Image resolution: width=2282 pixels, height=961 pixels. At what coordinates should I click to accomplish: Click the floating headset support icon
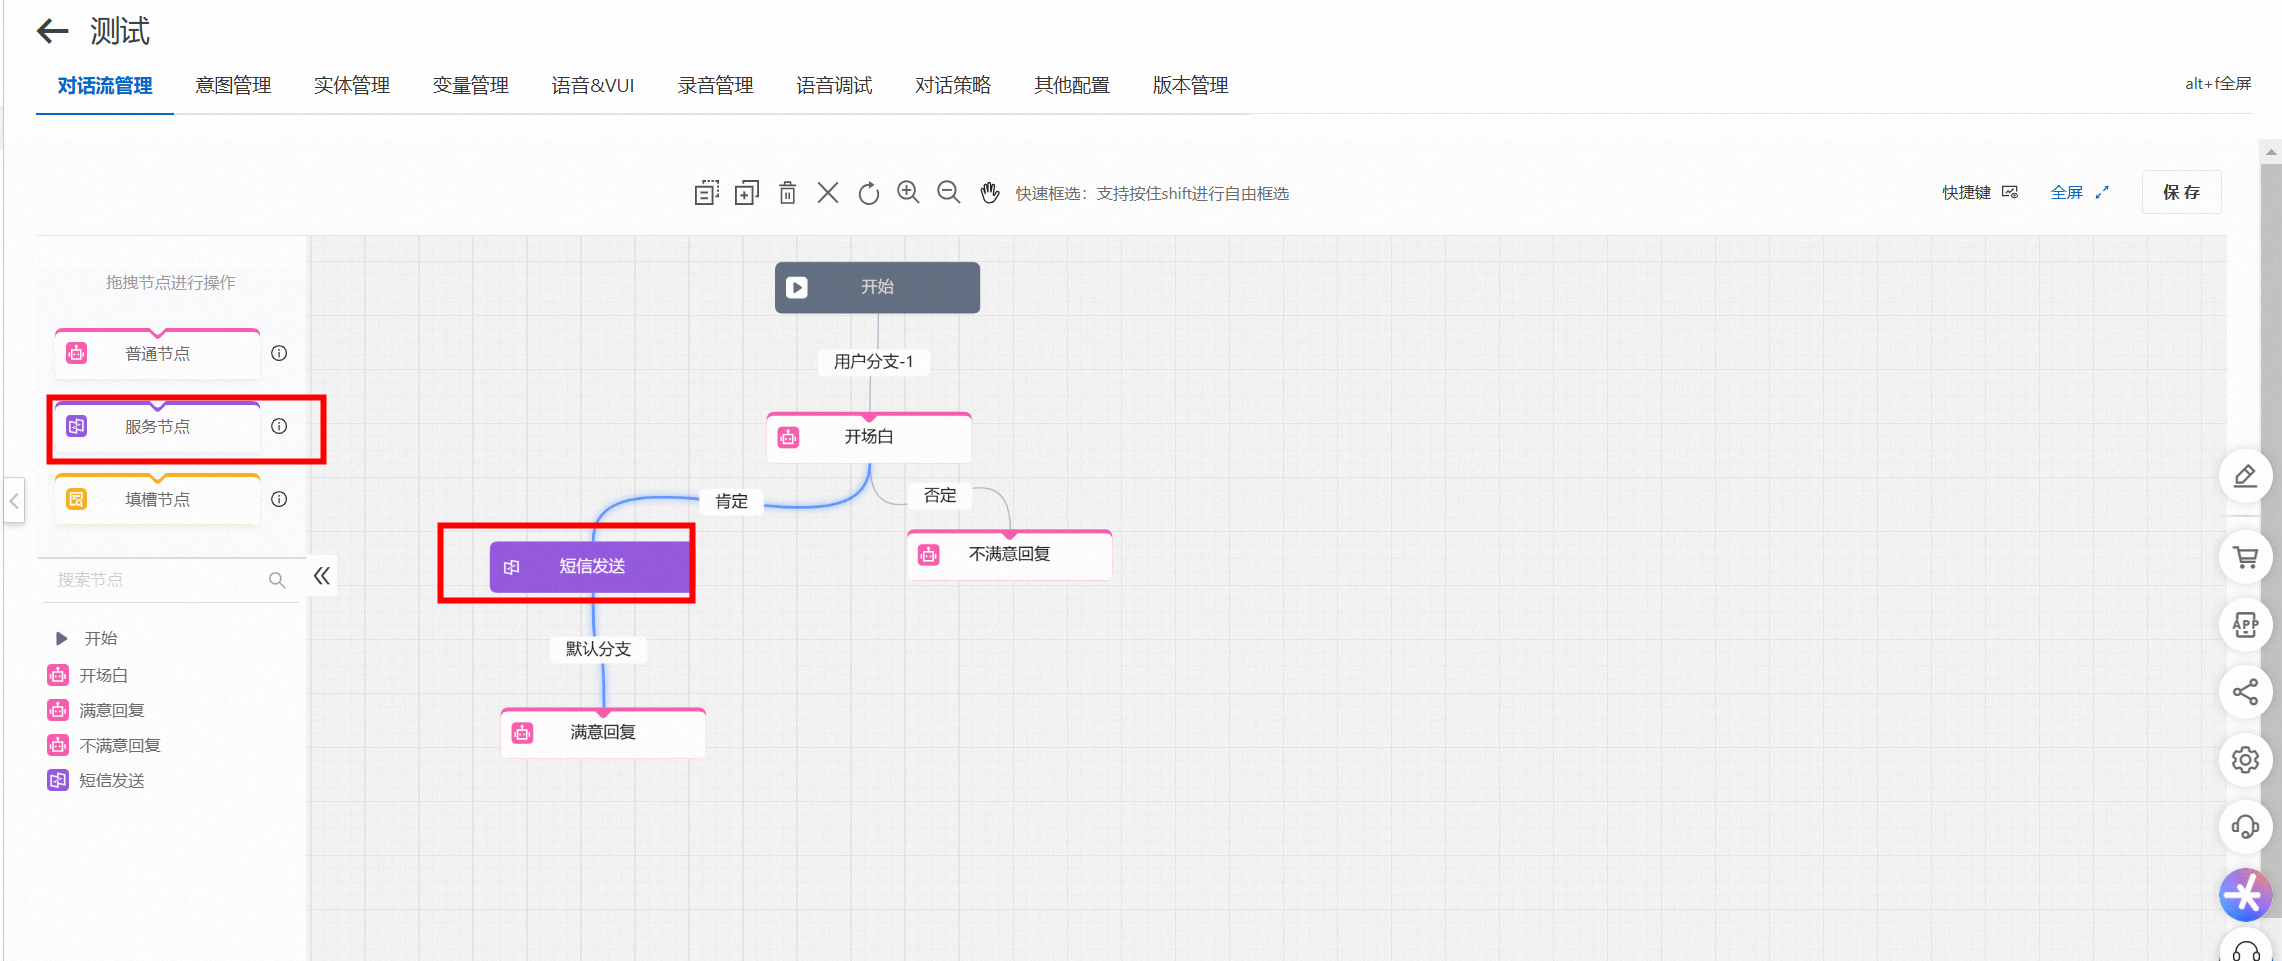pyautogui.click(x=2245, y=827)
